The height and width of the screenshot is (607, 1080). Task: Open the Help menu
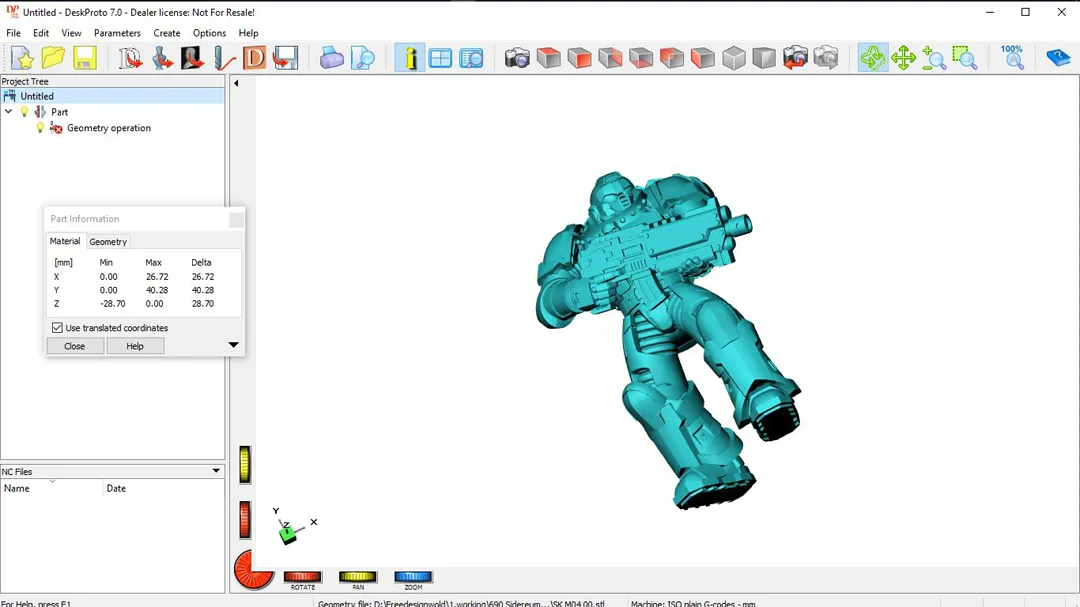point(248,33)
